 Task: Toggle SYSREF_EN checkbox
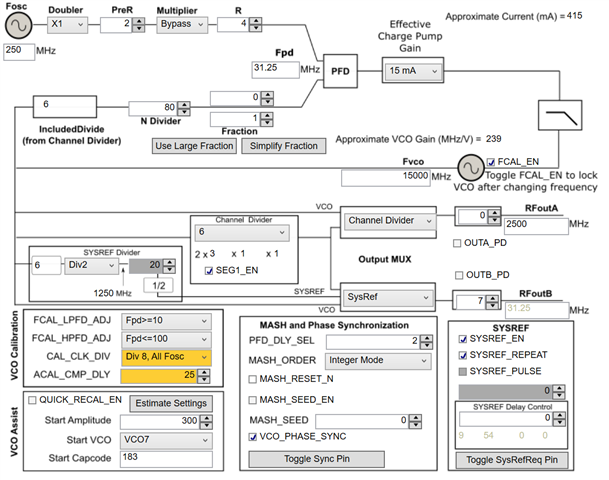pos(463,339)
